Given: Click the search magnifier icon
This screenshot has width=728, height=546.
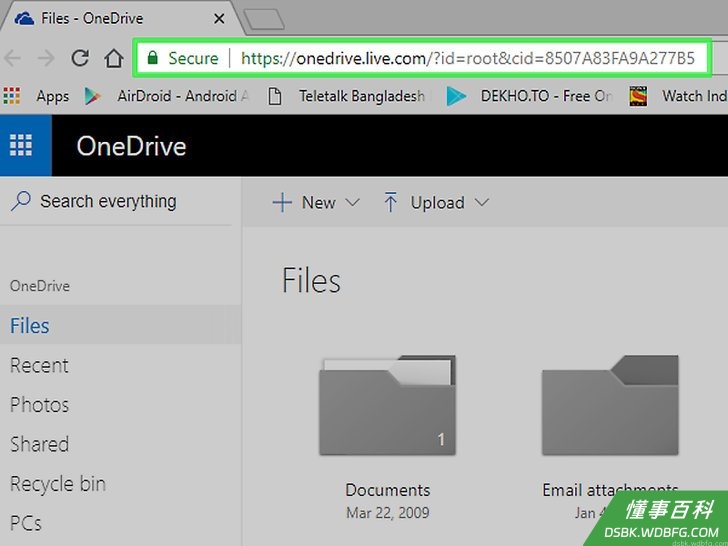Looking at the screenshot, I should [20, 201].
